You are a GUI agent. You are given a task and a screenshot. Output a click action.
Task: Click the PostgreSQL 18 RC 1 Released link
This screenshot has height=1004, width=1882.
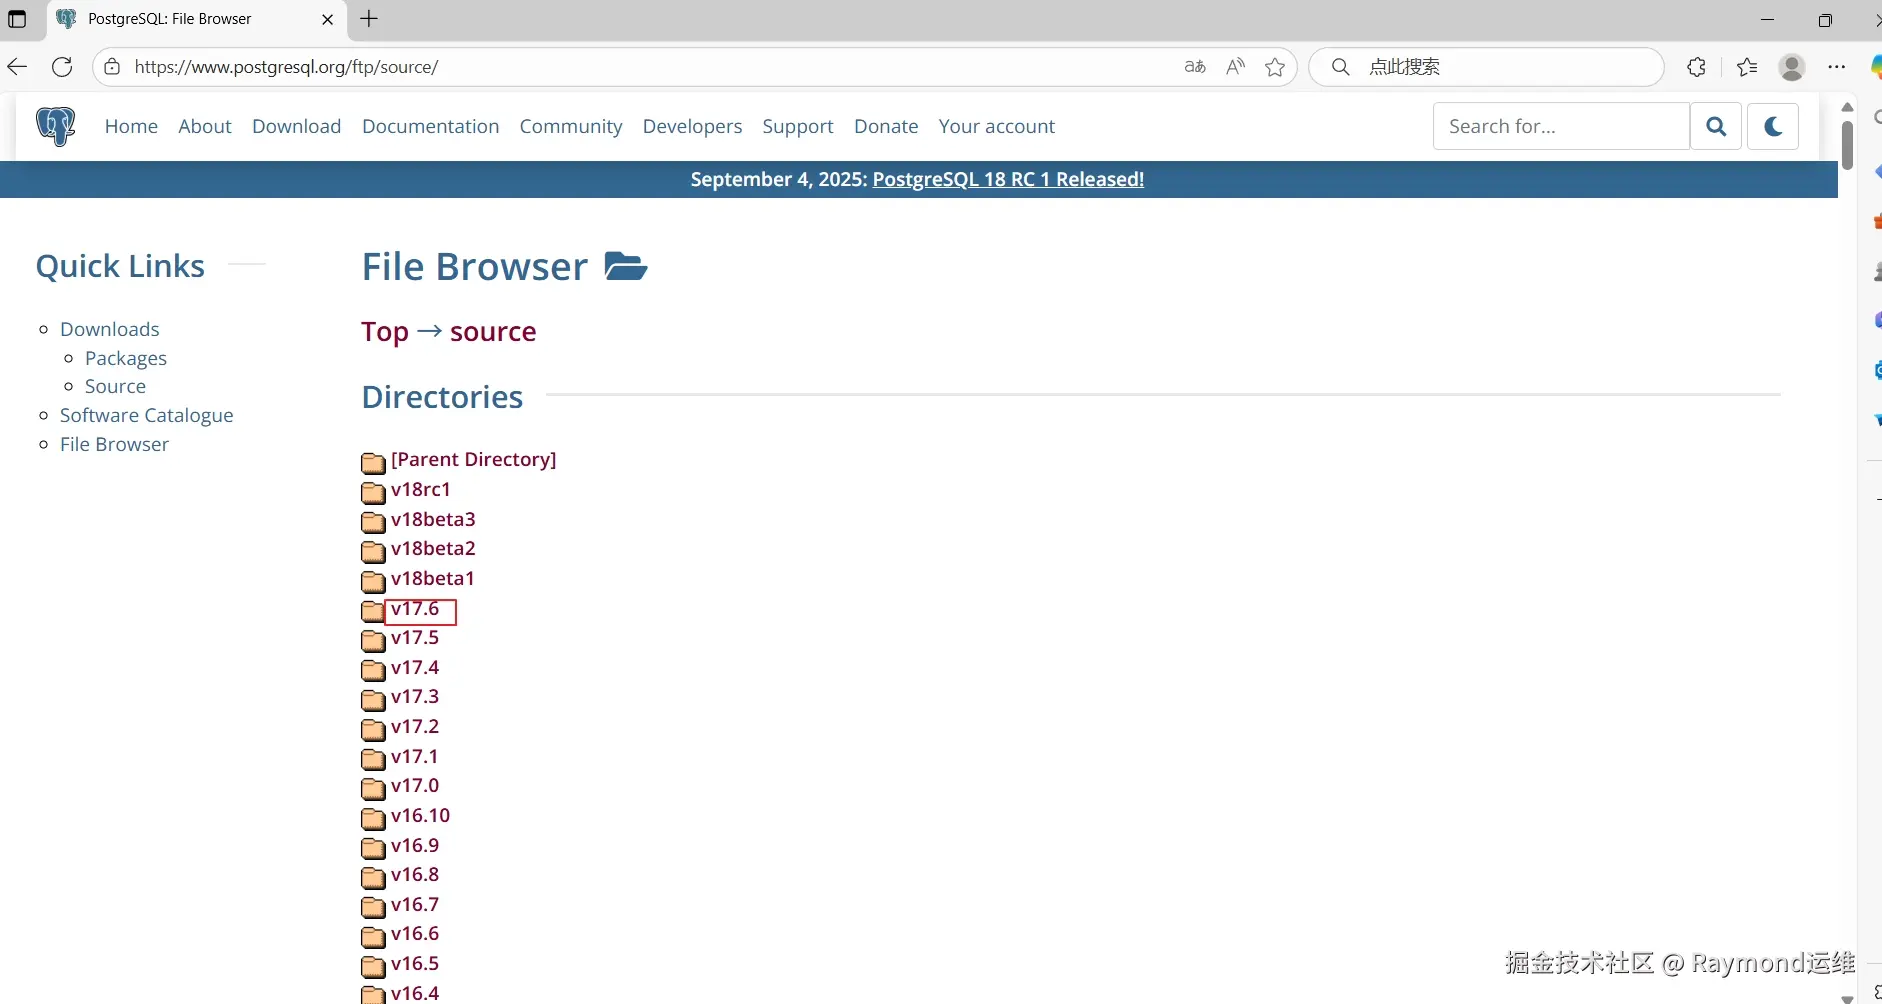(x=1008, y=179)
